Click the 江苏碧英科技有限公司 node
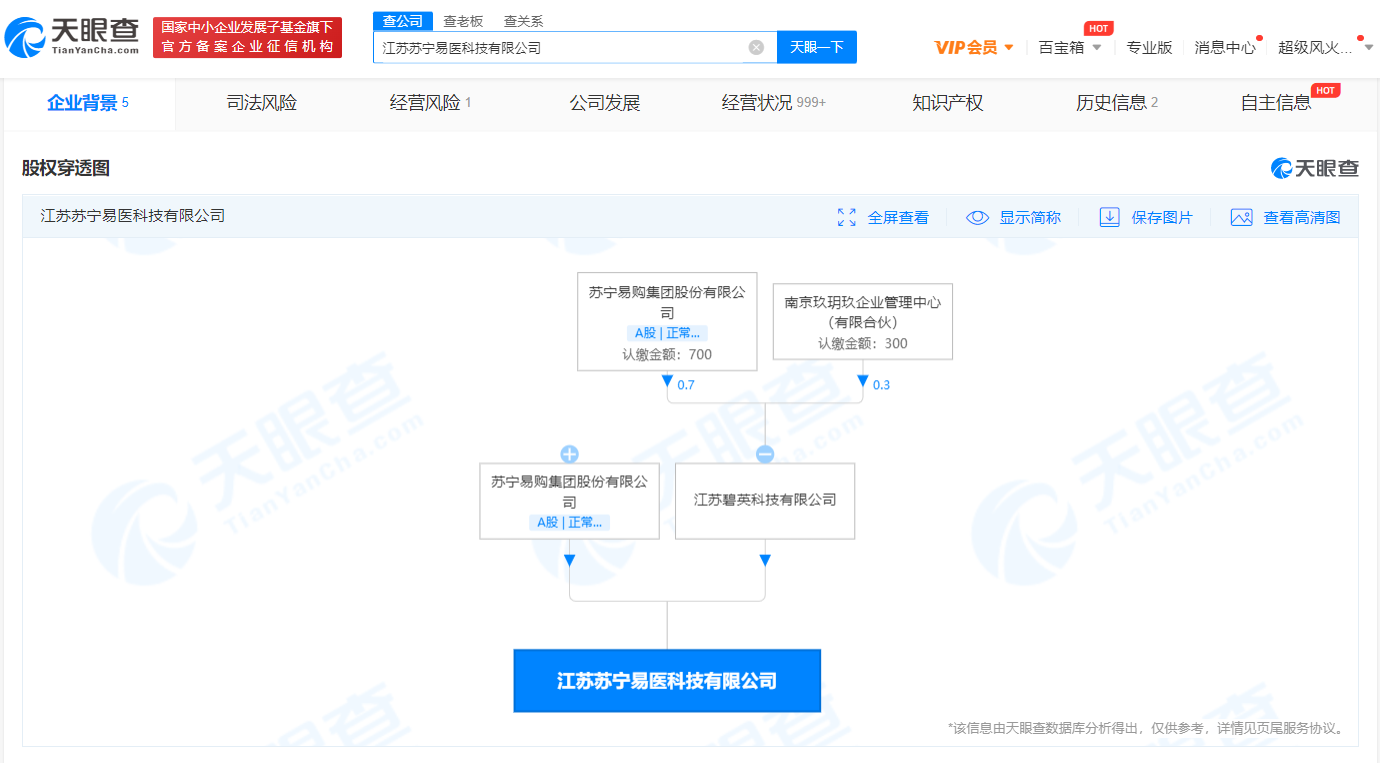Screen dimensions: 1380x763 [x=765, y=501]
